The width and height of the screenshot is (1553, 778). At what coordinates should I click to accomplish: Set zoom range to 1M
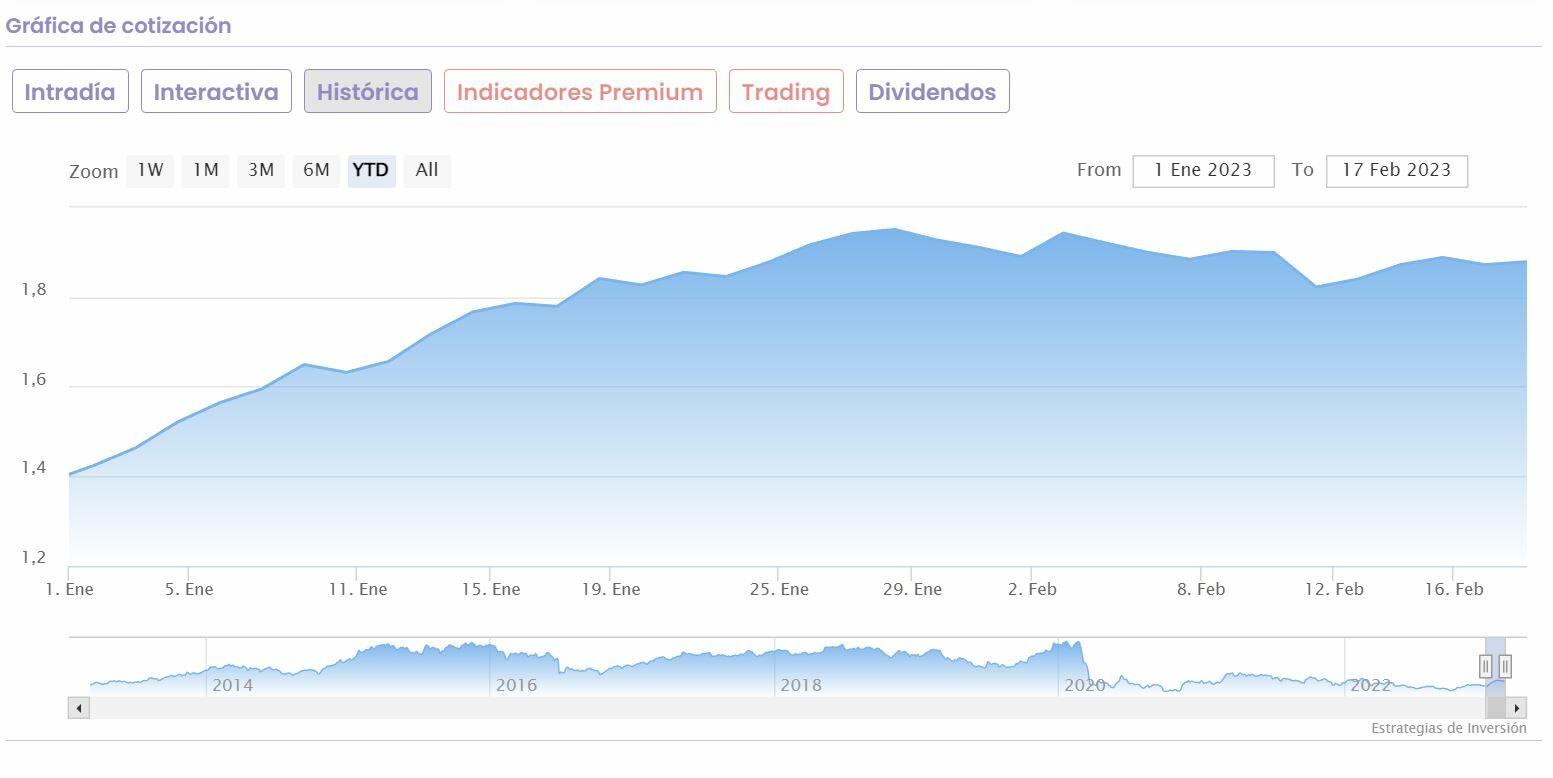[x=206, y=170]
